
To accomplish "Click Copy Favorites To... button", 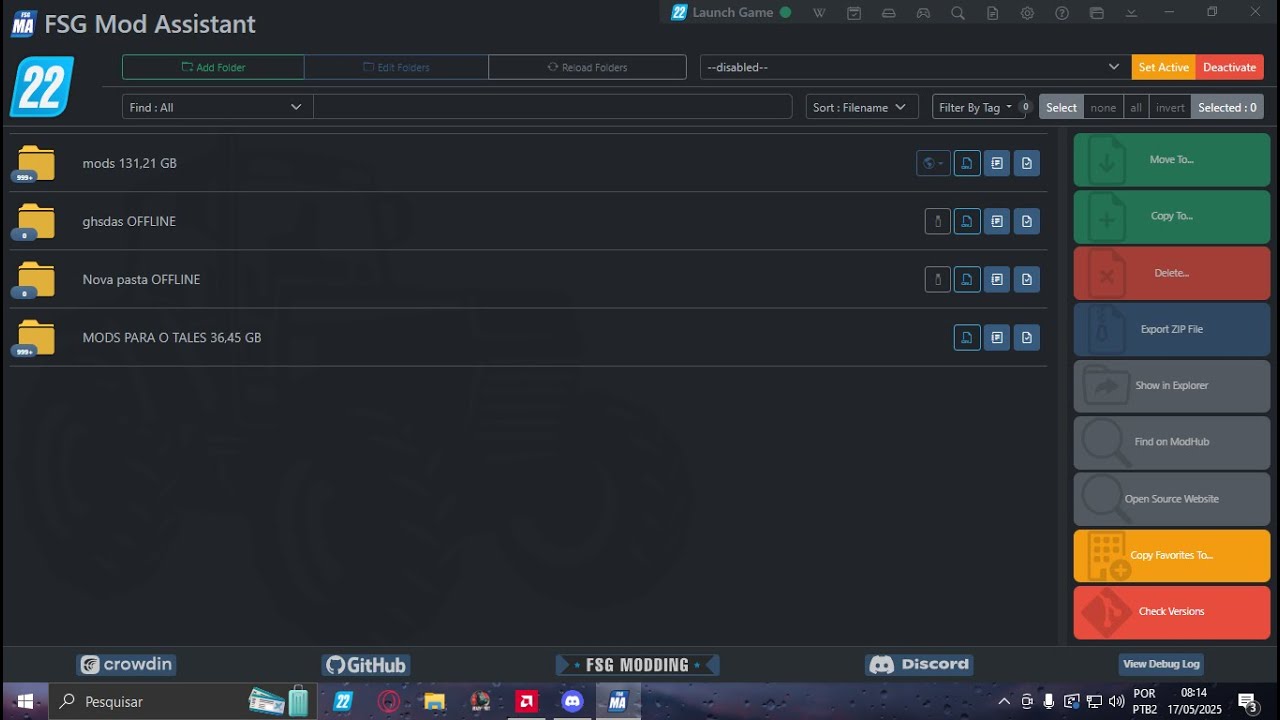I will click(1172, 555).
